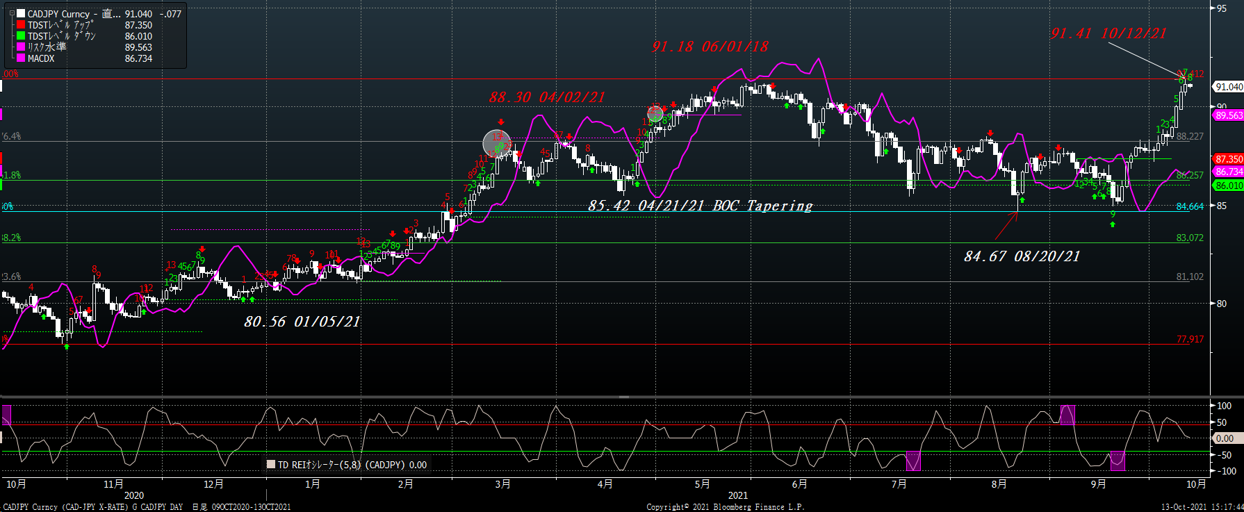Image resolution: width=1244 pixels, height=512 pixels.
Task: Click the magenta 86.734 MACDX axis tag
Action: [1227, 173]
